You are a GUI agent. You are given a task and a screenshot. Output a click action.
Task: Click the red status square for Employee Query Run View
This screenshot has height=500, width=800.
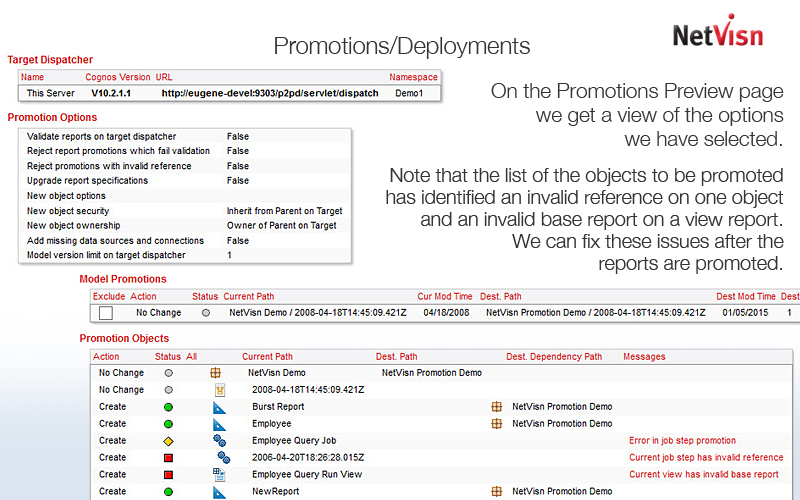(168, 475)
